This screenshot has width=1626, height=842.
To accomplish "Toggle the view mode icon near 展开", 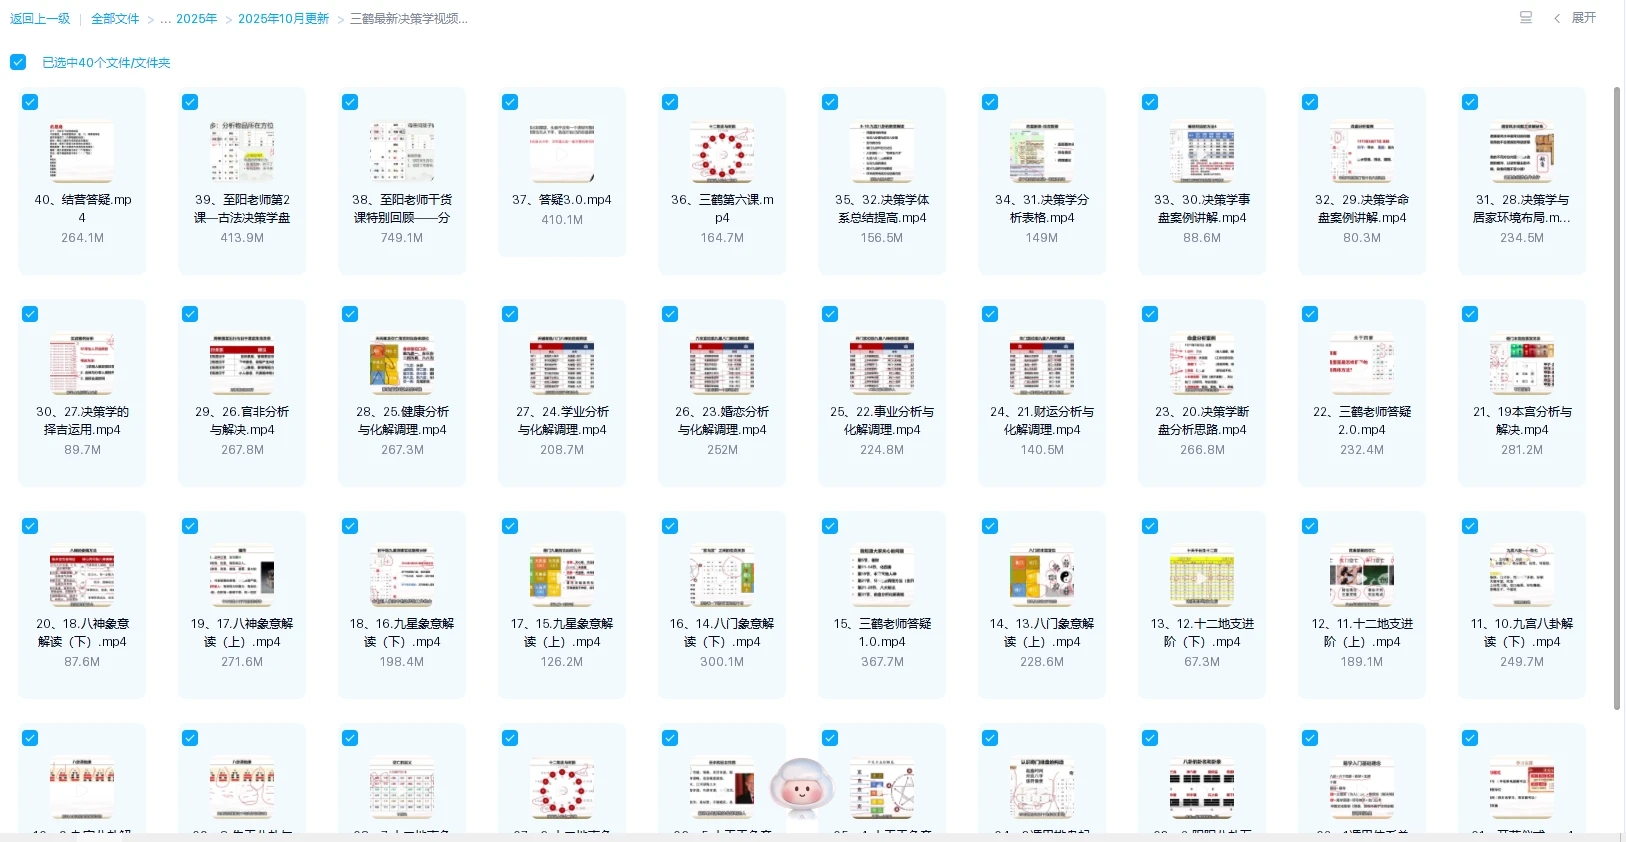I will click(1526, 18).
